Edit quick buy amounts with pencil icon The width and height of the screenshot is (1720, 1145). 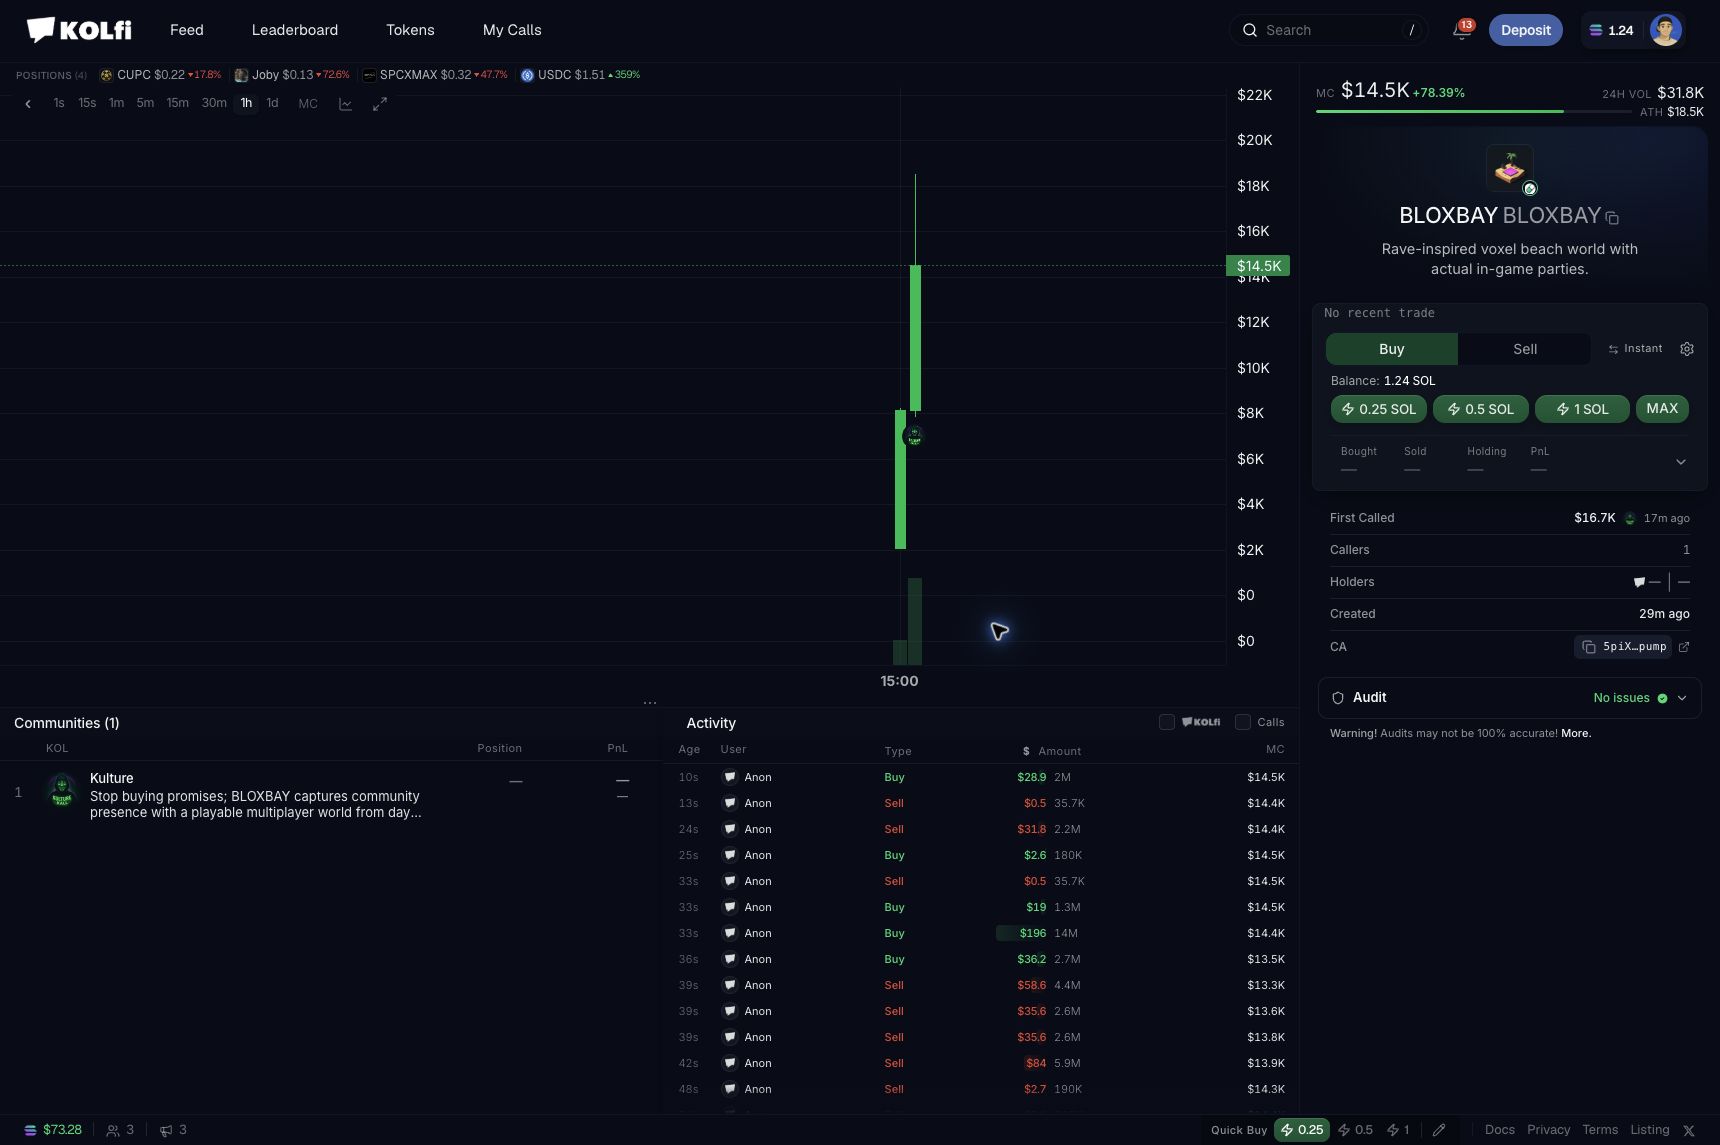(x=1439, y=1130)
